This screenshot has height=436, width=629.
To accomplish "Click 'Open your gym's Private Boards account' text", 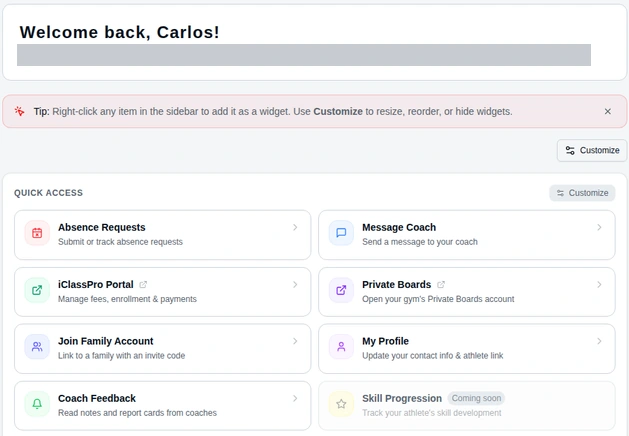I will (x=438, y=299).
